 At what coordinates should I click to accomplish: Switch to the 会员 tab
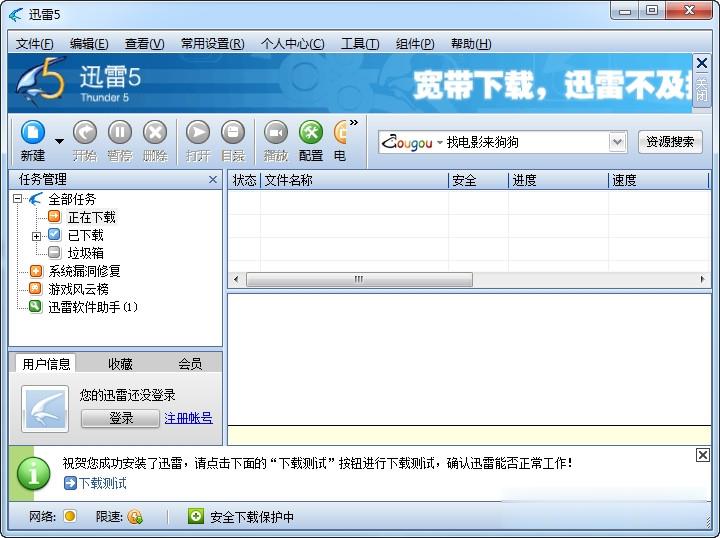[x=190, y=364]
